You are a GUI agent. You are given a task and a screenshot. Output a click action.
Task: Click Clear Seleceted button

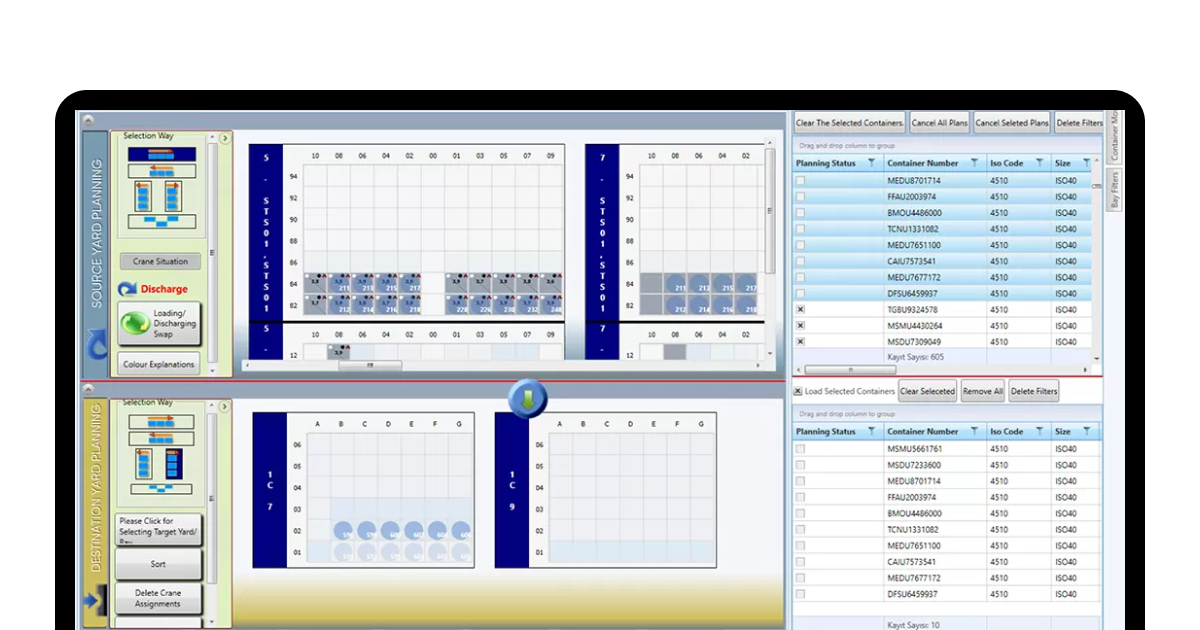click(x=928, y=391)
